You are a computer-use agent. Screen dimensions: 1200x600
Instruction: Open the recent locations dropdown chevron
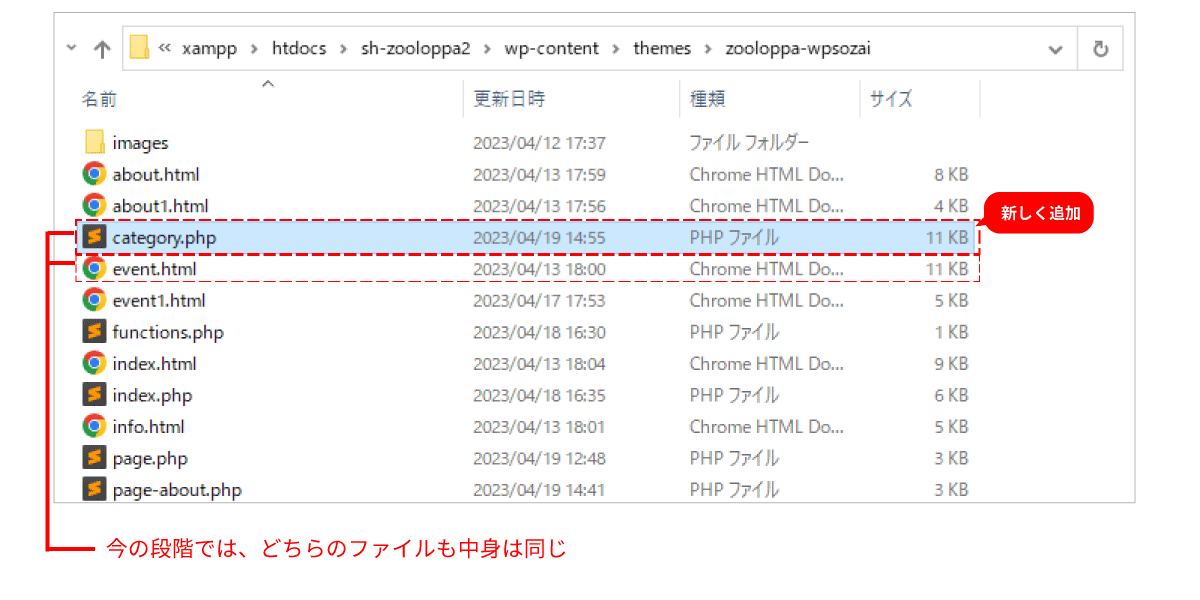[x=71, y=48]
